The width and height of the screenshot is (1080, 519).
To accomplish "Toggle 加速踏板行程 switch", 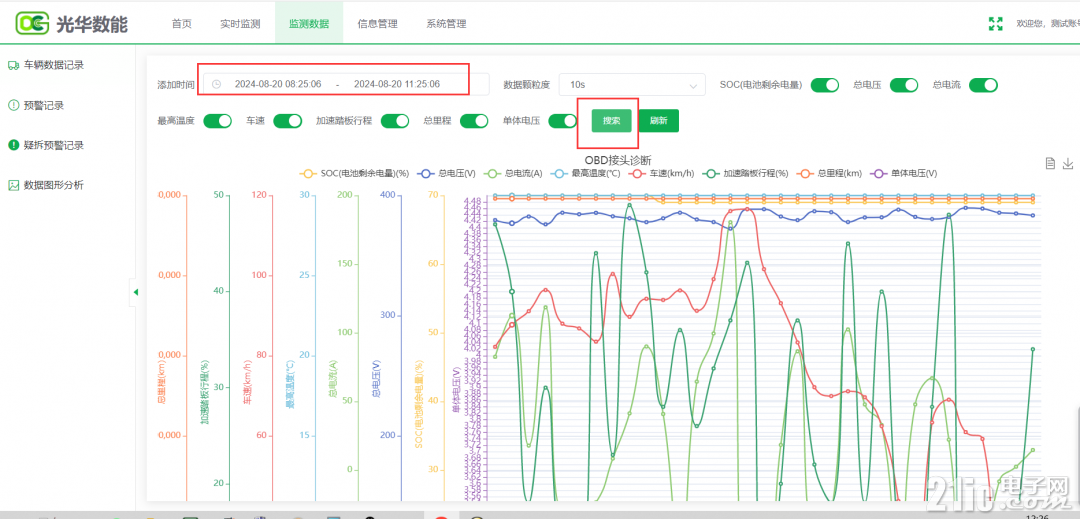I will [x=395, y=121].
